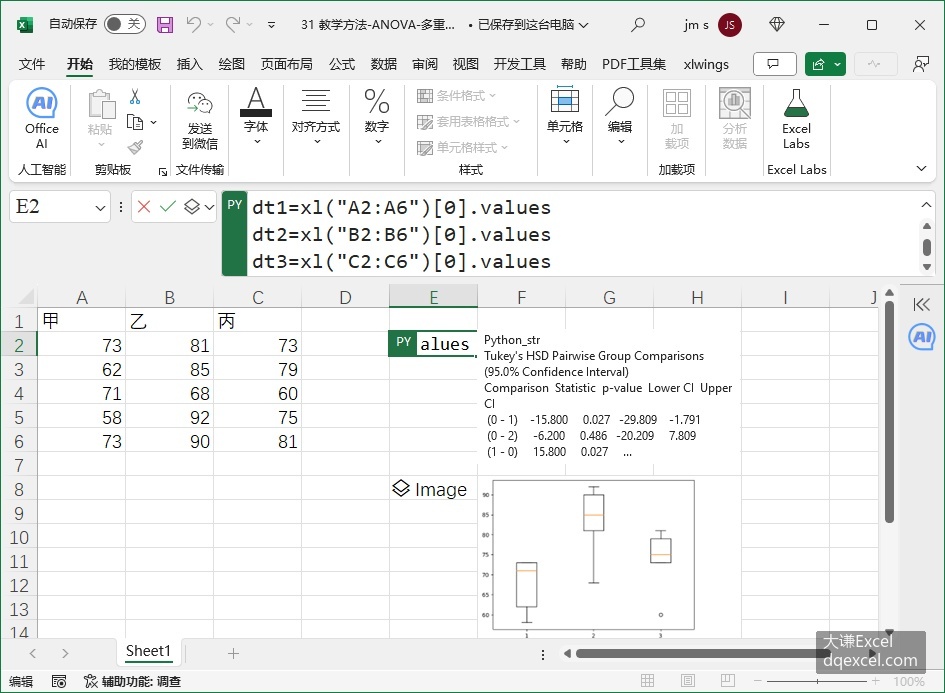The width and height of the screenshot is (945, 693).
Task: Click accessibility checker status icon
Action: pyautogui.click(x=90, y=681)
